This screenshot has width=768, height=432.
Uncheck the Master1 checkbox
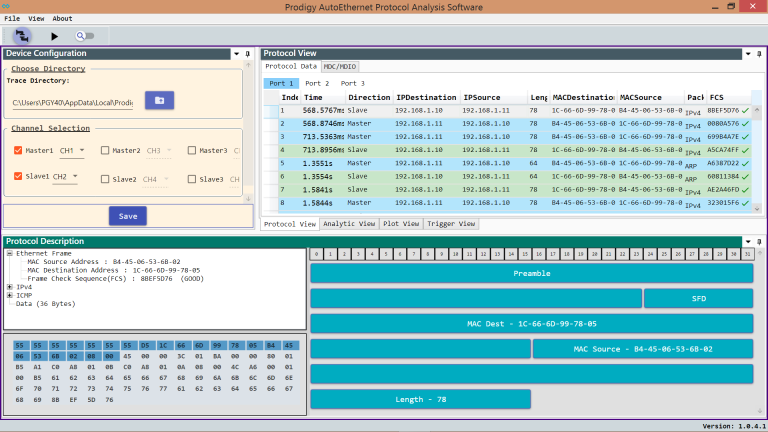pyautogui.click(x=18, y=150)
